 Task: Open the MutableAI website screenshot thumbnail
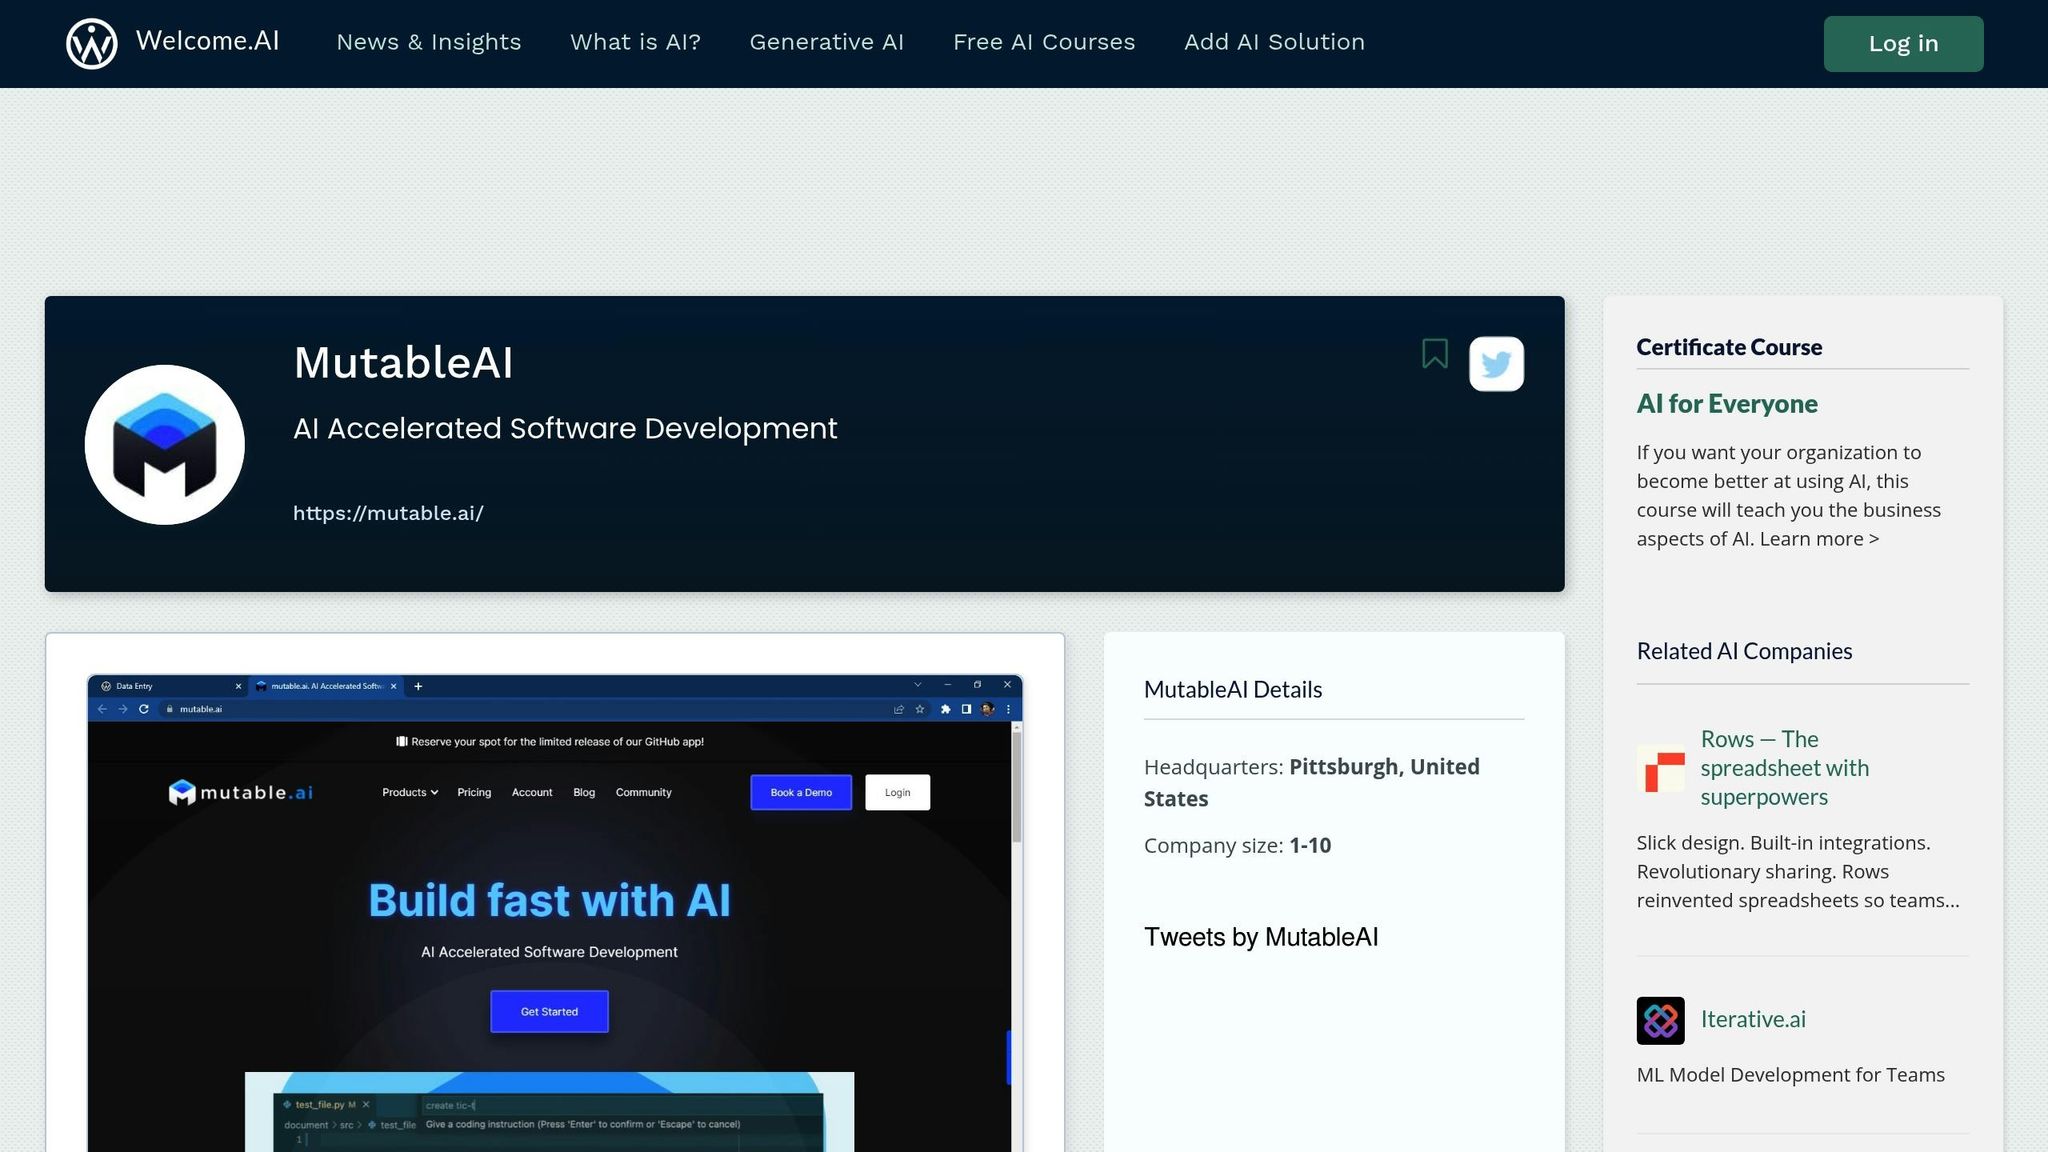555,913
